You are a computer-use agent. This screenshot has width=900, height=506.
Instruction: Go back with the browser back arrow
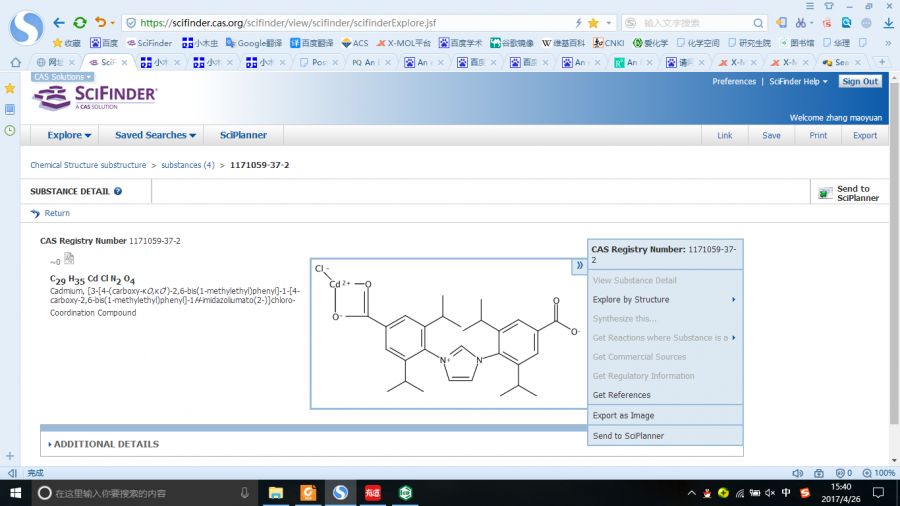click(x=59, y=23)
